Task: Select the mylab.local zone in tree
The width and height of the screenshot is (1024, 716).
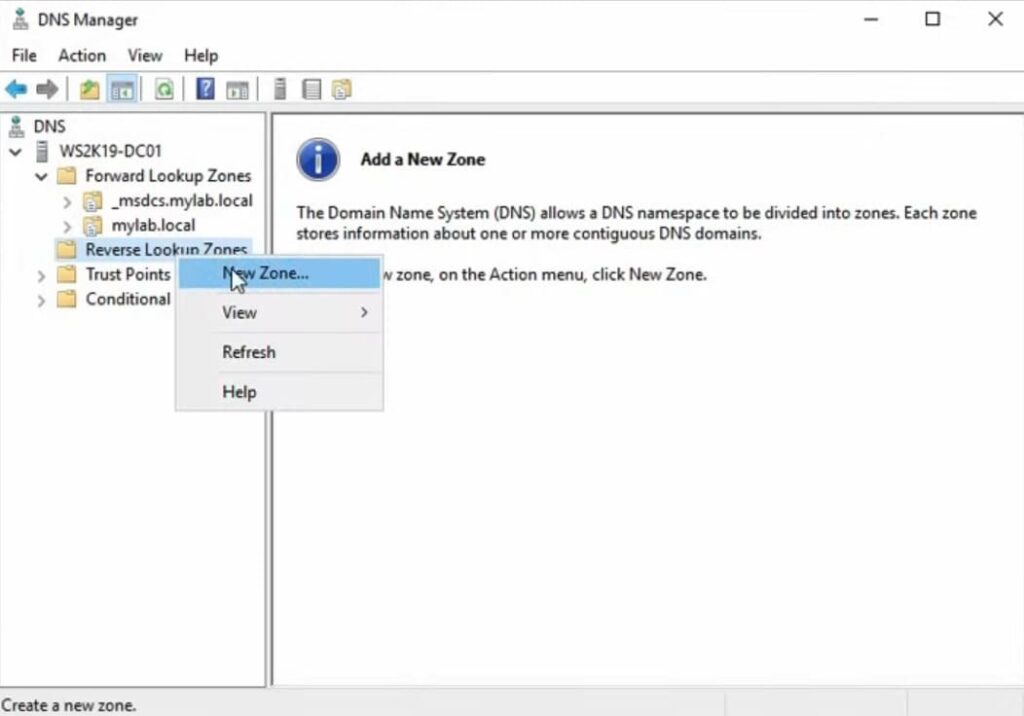Action: point(153,225)
